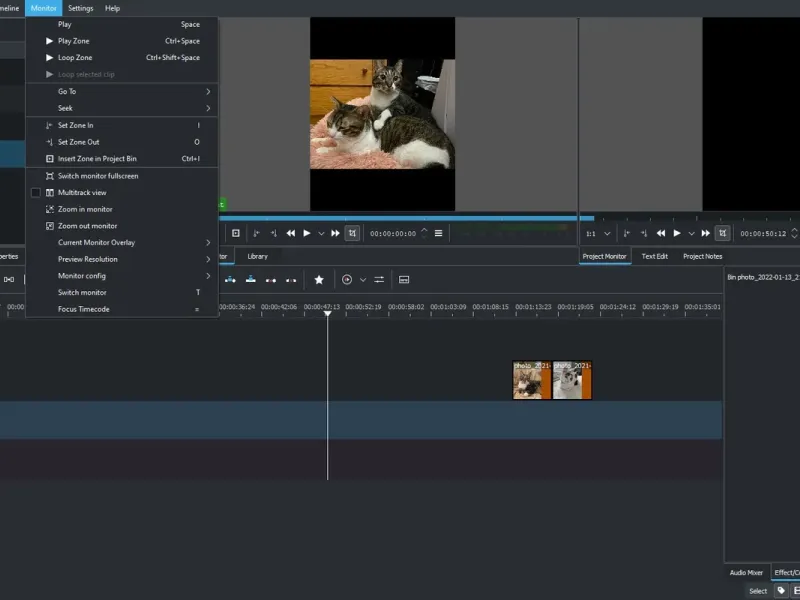The height and width of the screenshot is (600, 800).
Task: Click the favorite effects star icon
Action: (319, 280)
